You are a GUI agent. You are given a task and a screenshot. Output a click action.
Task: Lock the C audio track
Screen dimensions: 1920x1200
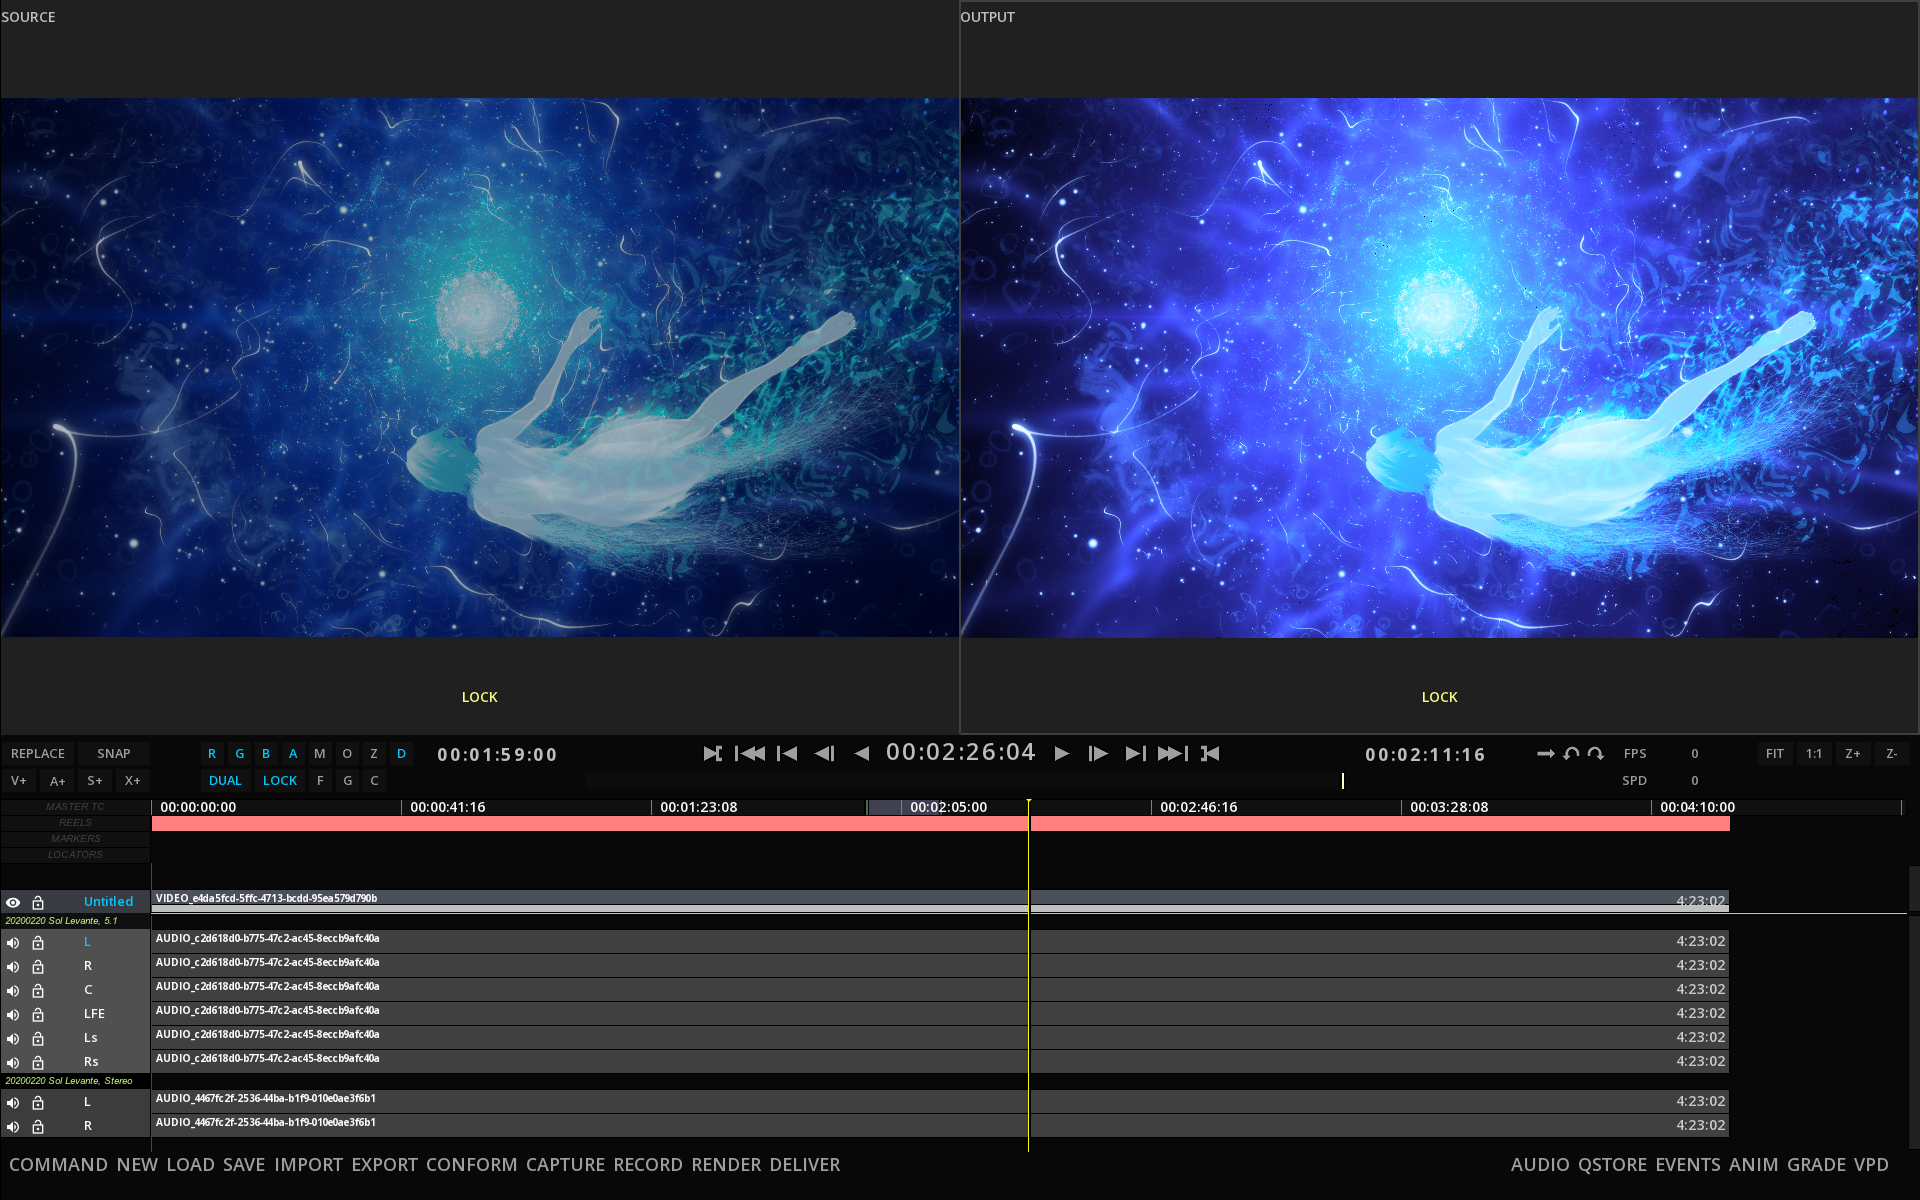click(x=38, y=990)
